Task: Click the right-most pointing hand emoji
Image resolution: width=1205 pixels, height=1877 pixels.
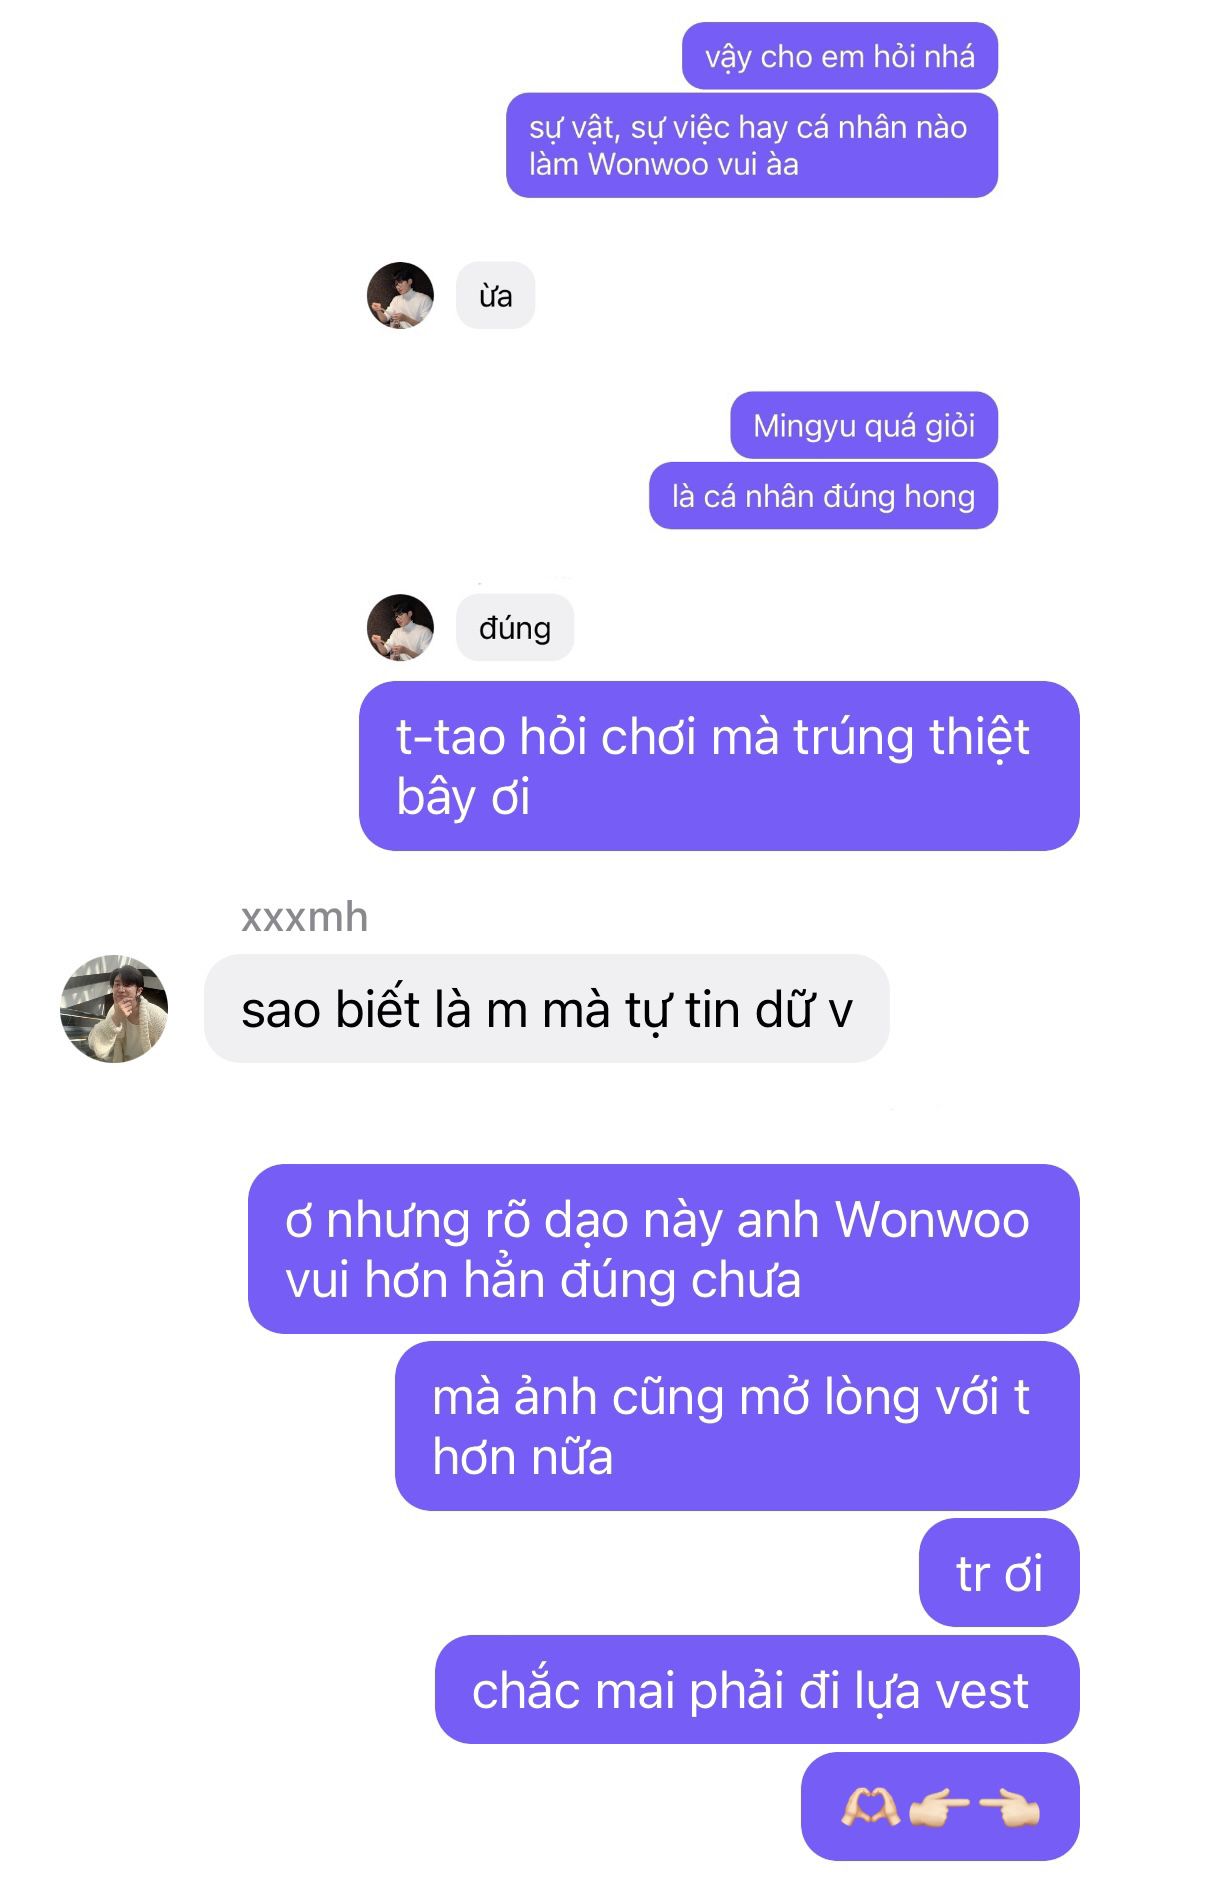Action: click(1009, 1808)
